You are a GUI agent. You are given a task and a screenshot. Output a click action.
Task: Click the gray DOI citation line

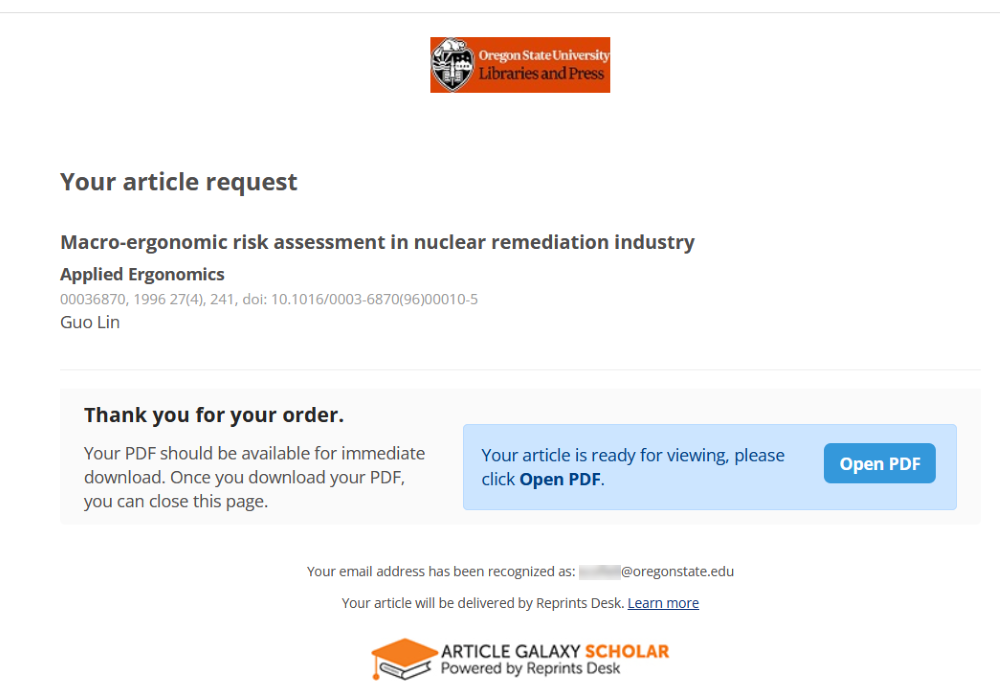coord(269,299)
